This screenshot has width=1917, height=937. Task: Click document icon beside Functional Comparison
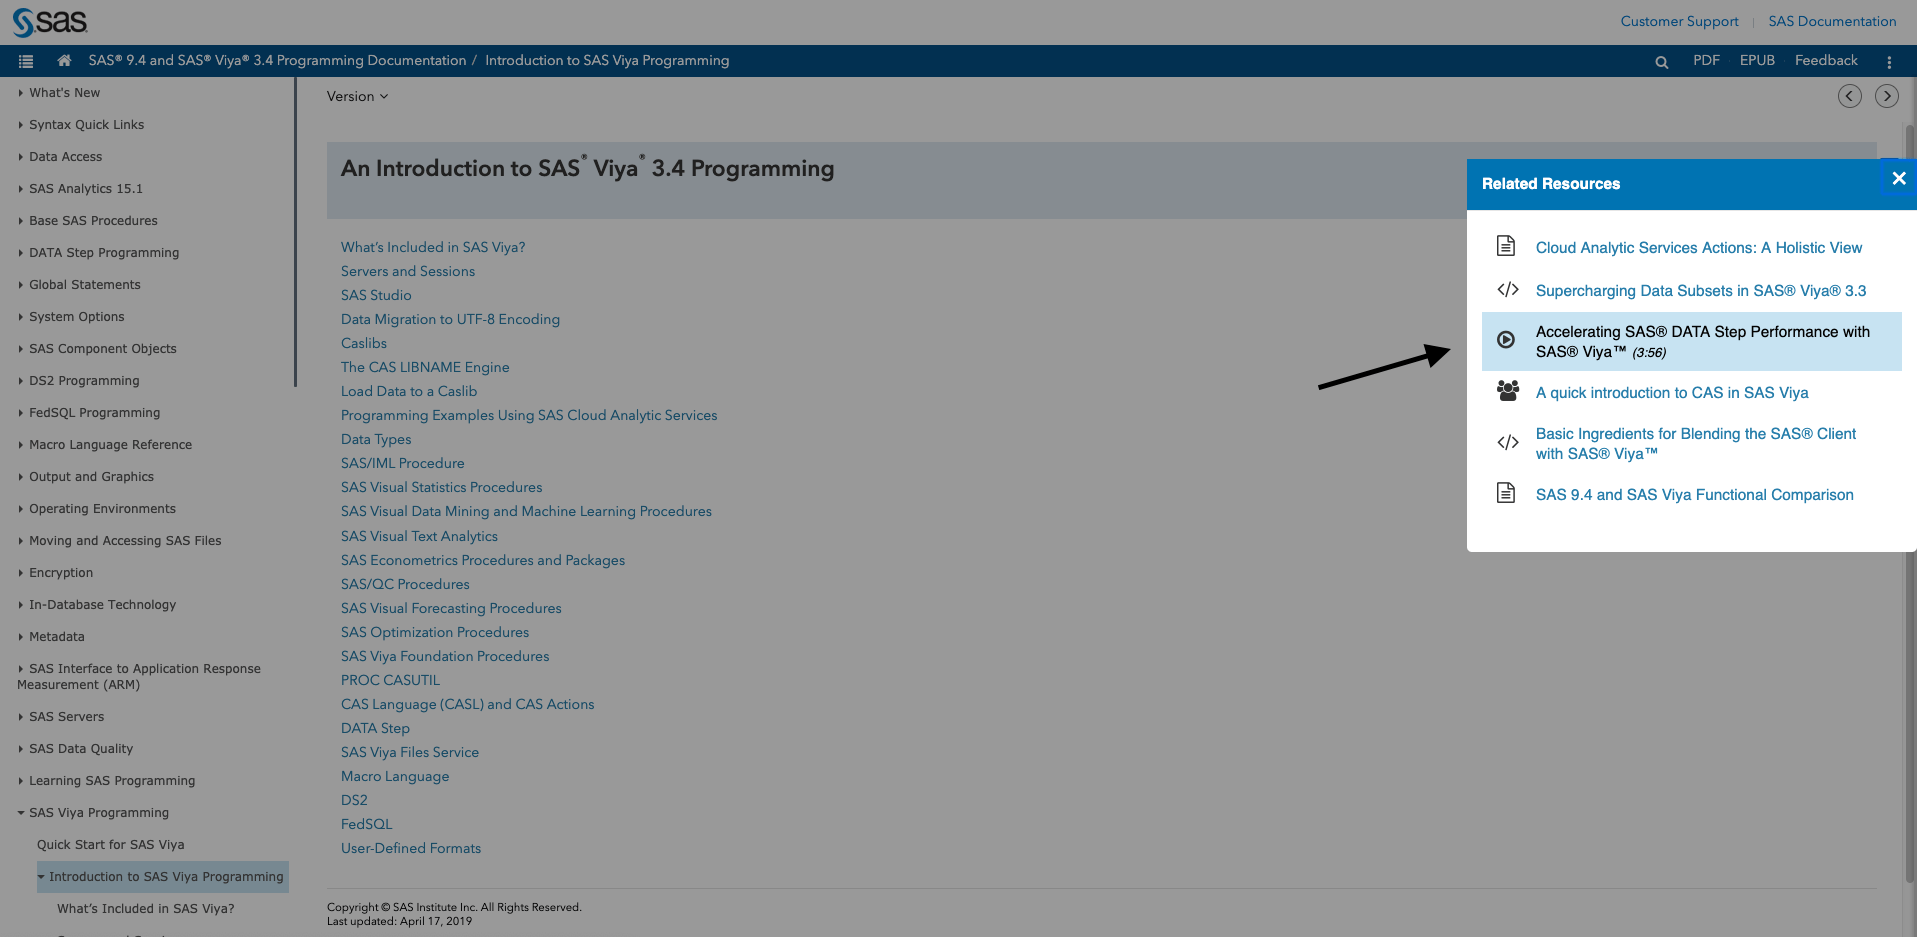1506,492
